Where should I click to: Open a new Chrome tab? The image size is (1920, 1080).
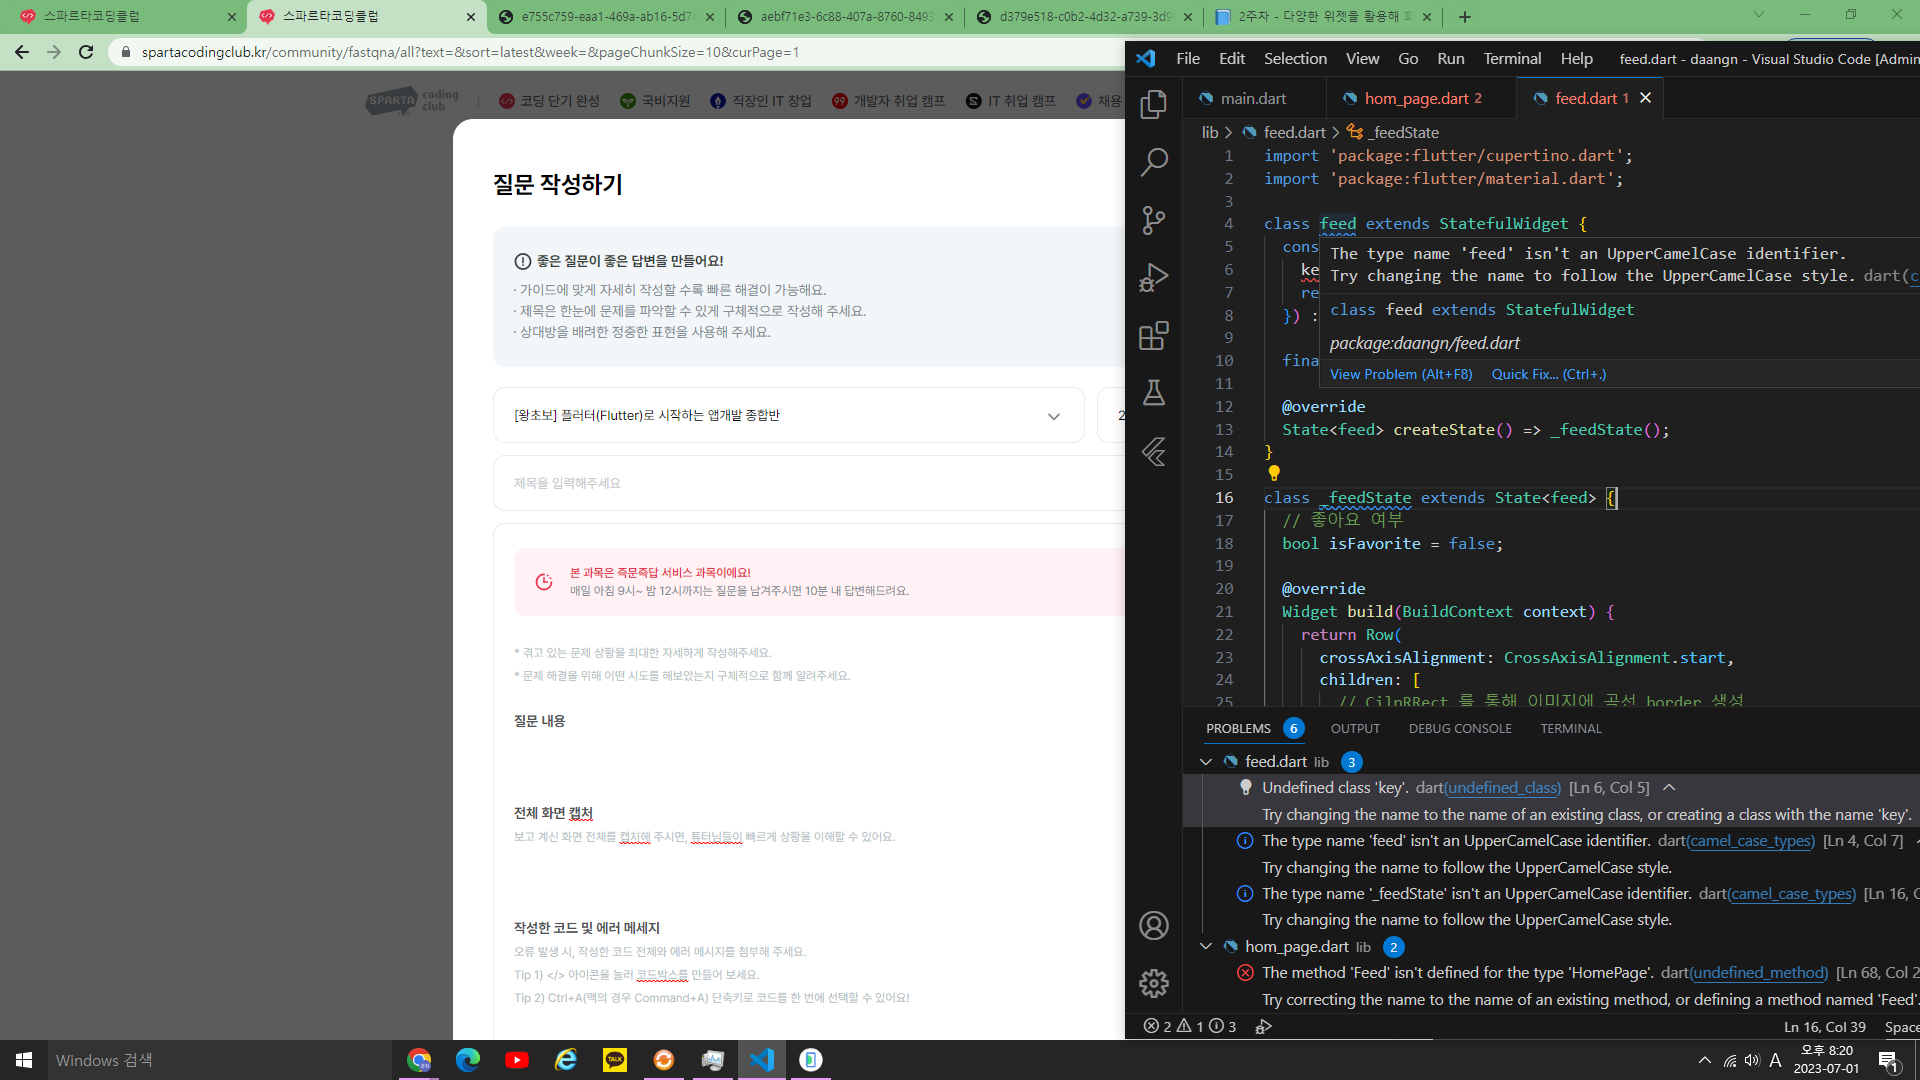(x=1465, y=17)
